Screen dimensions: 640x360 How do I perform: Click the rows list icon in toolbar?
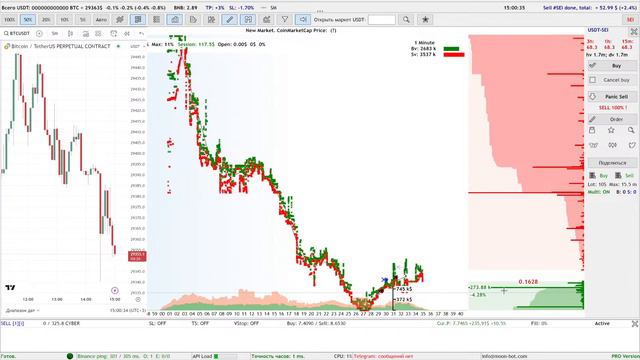(x=156, y=20)
